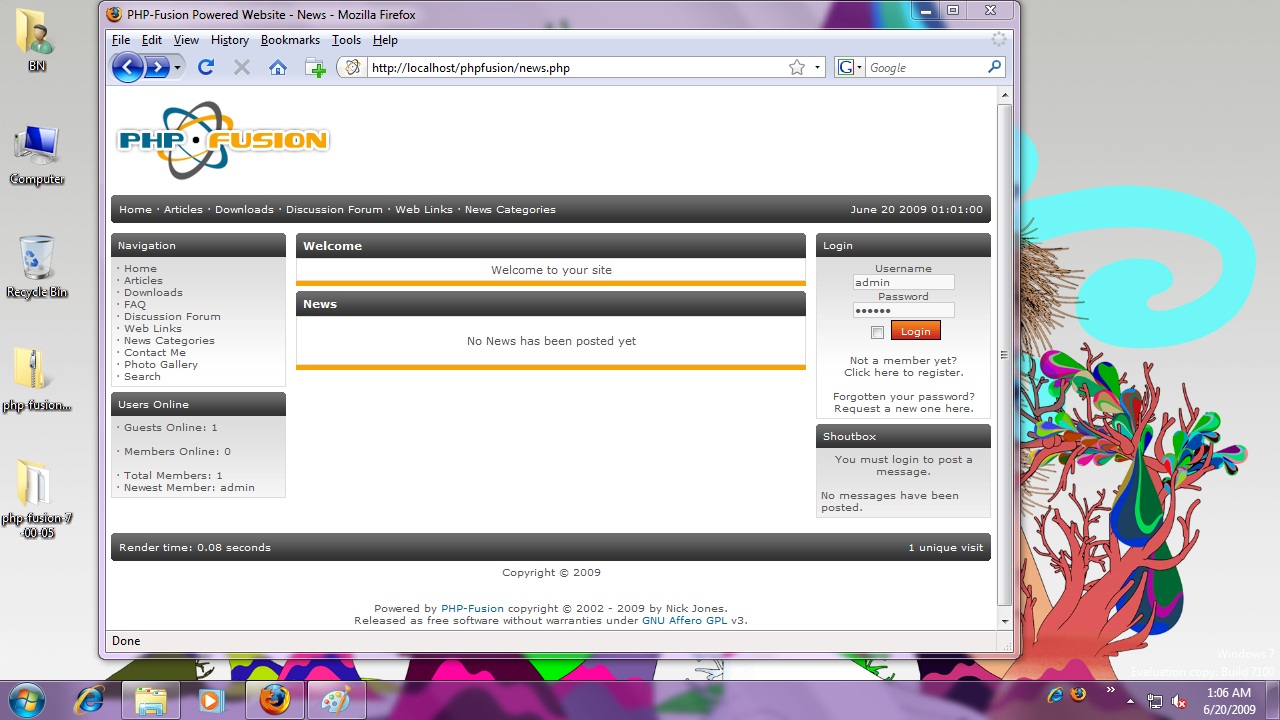Tick the Remember Me checkbox beside Login
The image size is (1280, 720).
point(877,332)
